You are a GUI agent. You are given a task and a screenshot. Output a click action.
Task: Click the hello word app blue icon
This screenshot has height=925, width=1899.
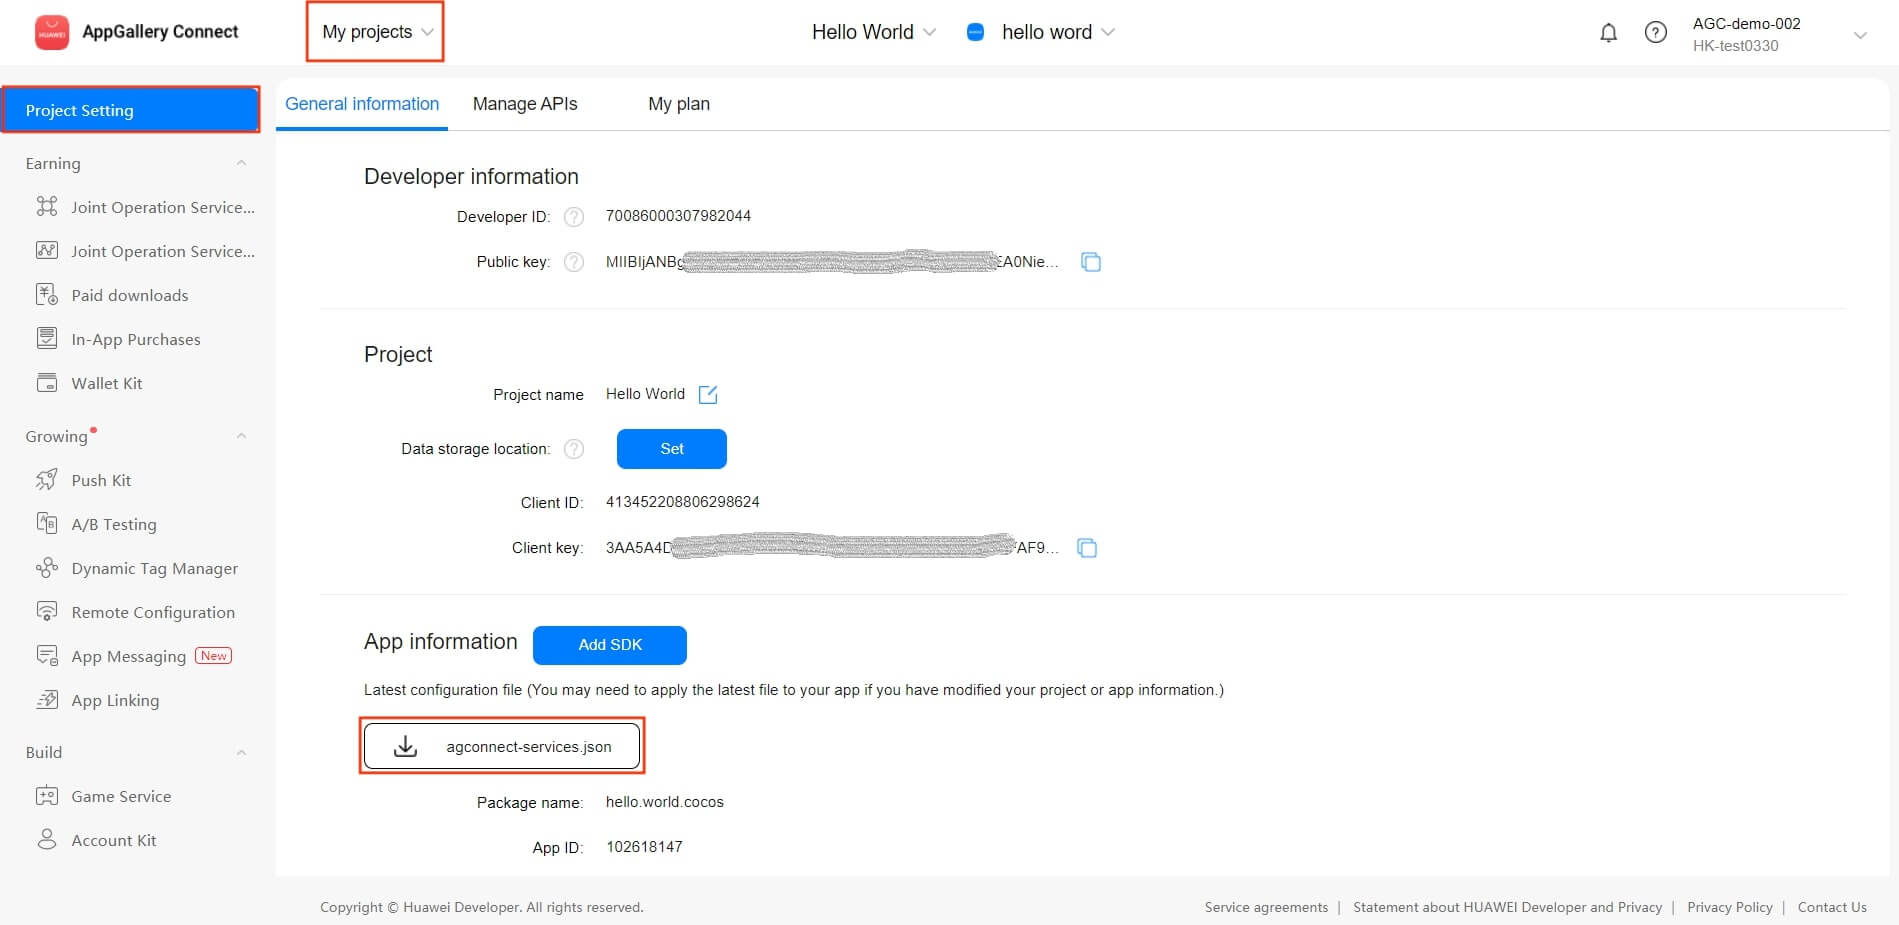click(975, 32)
